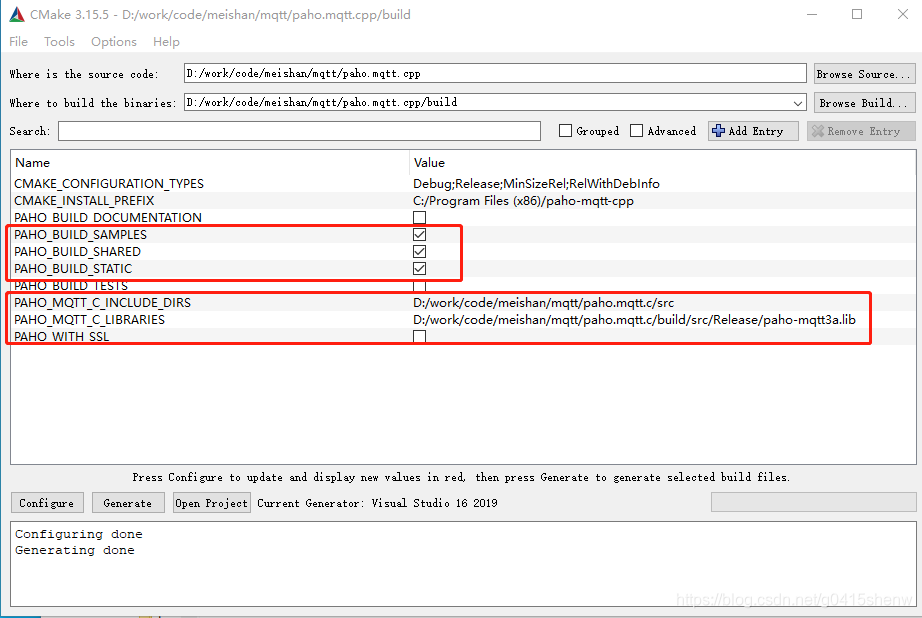Click the build binaries path text
922x618 pixels.
pos(322,102)
